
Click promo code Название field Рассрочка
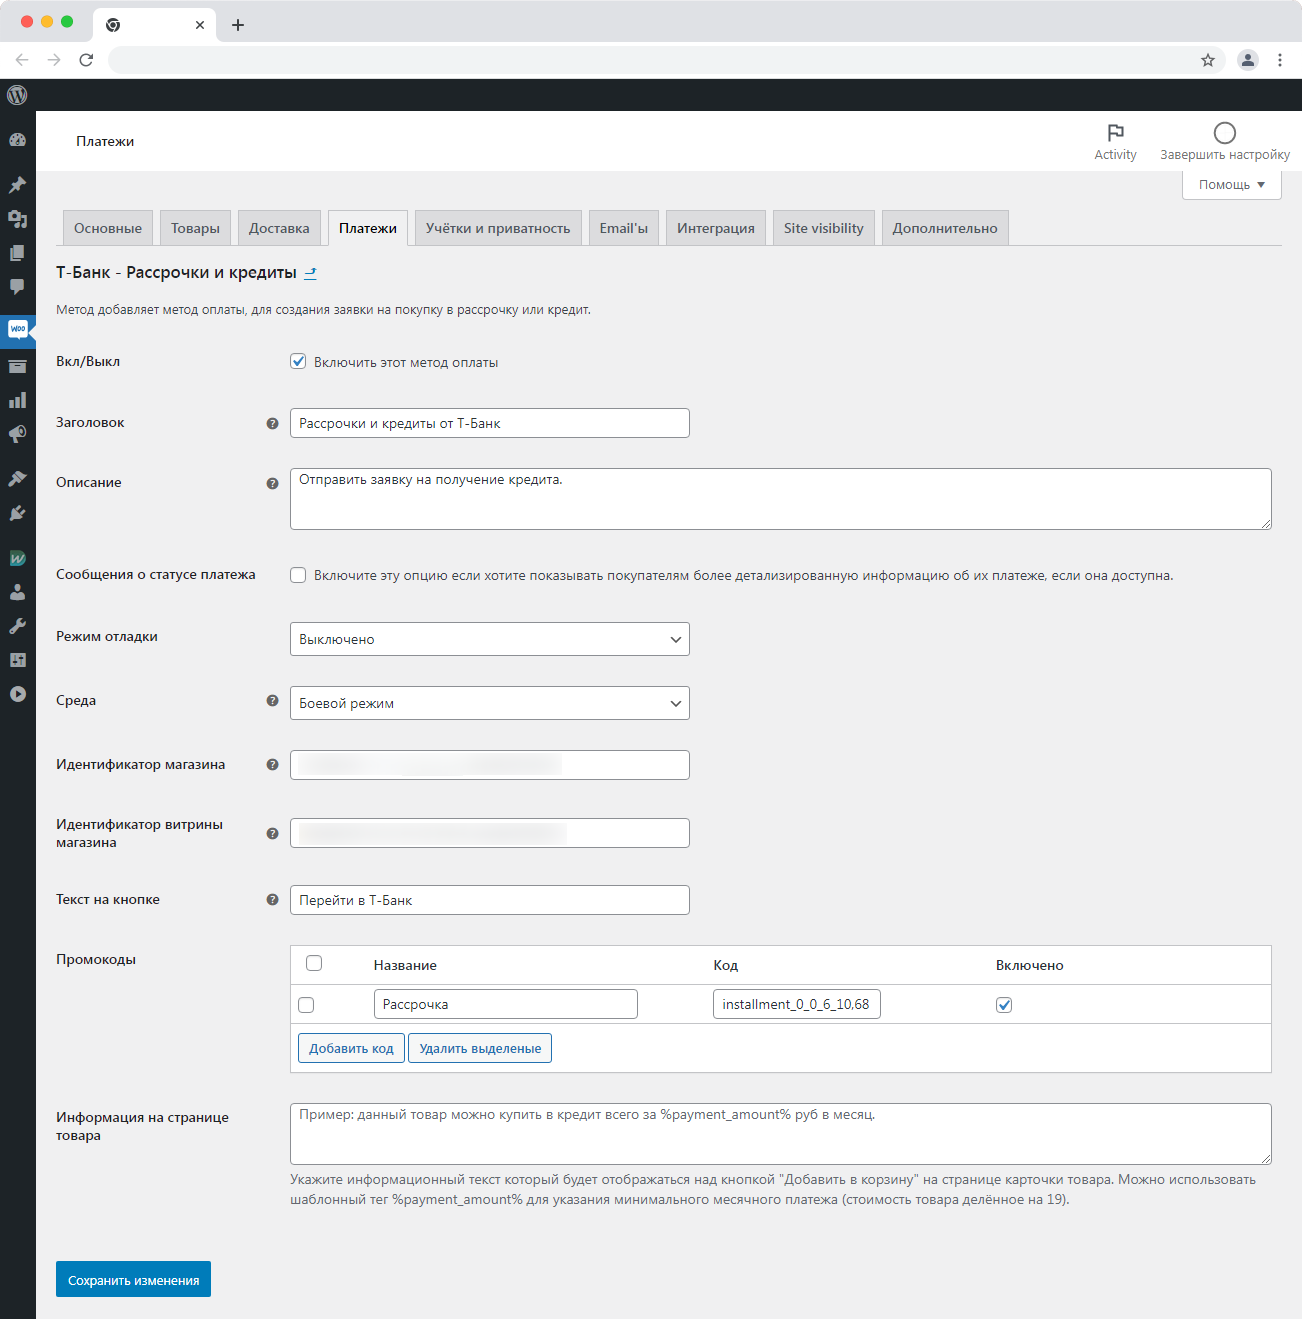[x=506, y=1004]
